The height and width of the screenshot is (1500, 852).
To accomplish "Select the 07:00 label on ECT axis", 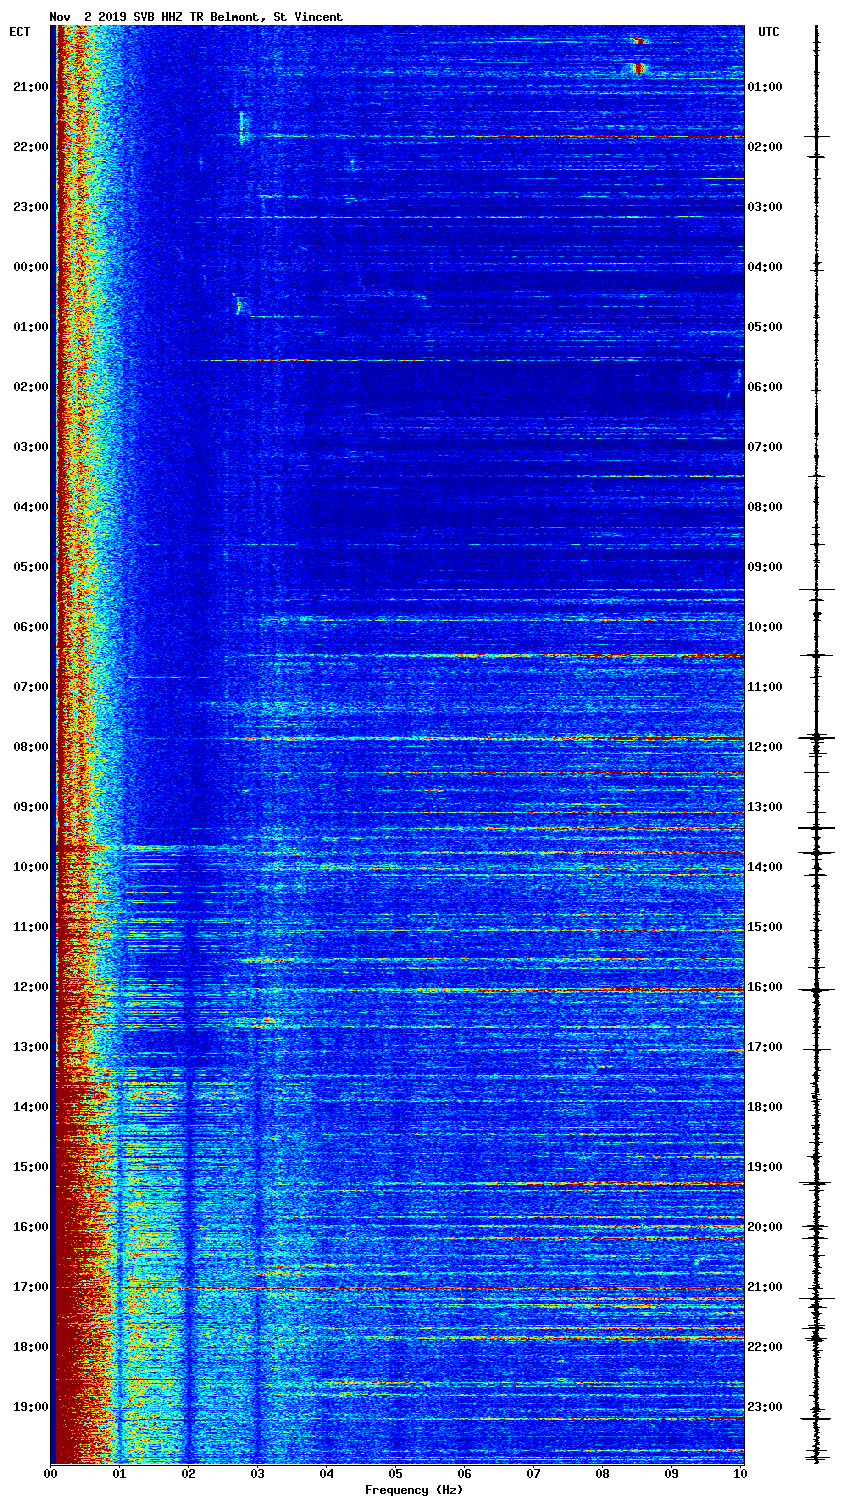I will coord(30,687).
